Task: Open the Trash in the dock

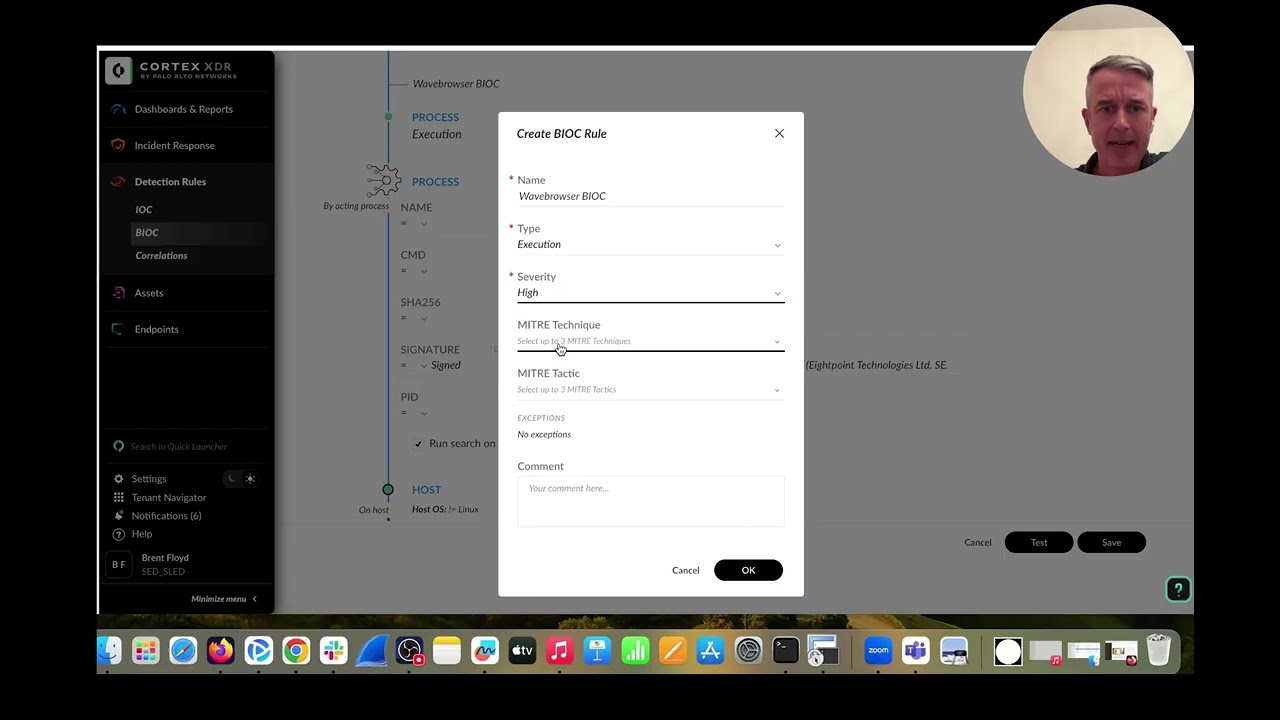Action: pyautogui.click(x=1159, y=652)
